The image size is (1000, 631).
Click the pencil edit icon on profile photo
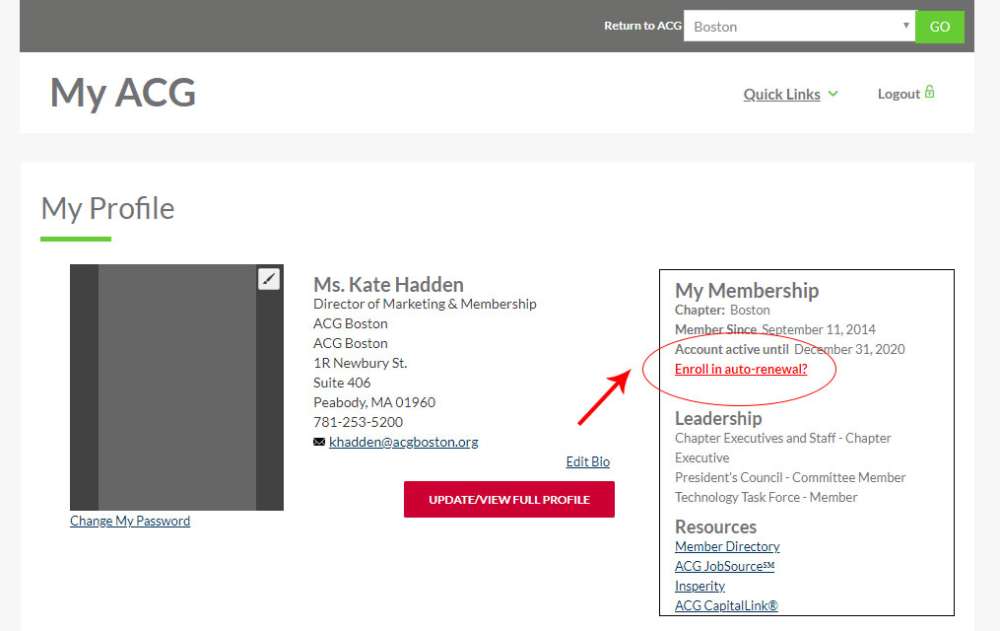click(x=269, y=279)
